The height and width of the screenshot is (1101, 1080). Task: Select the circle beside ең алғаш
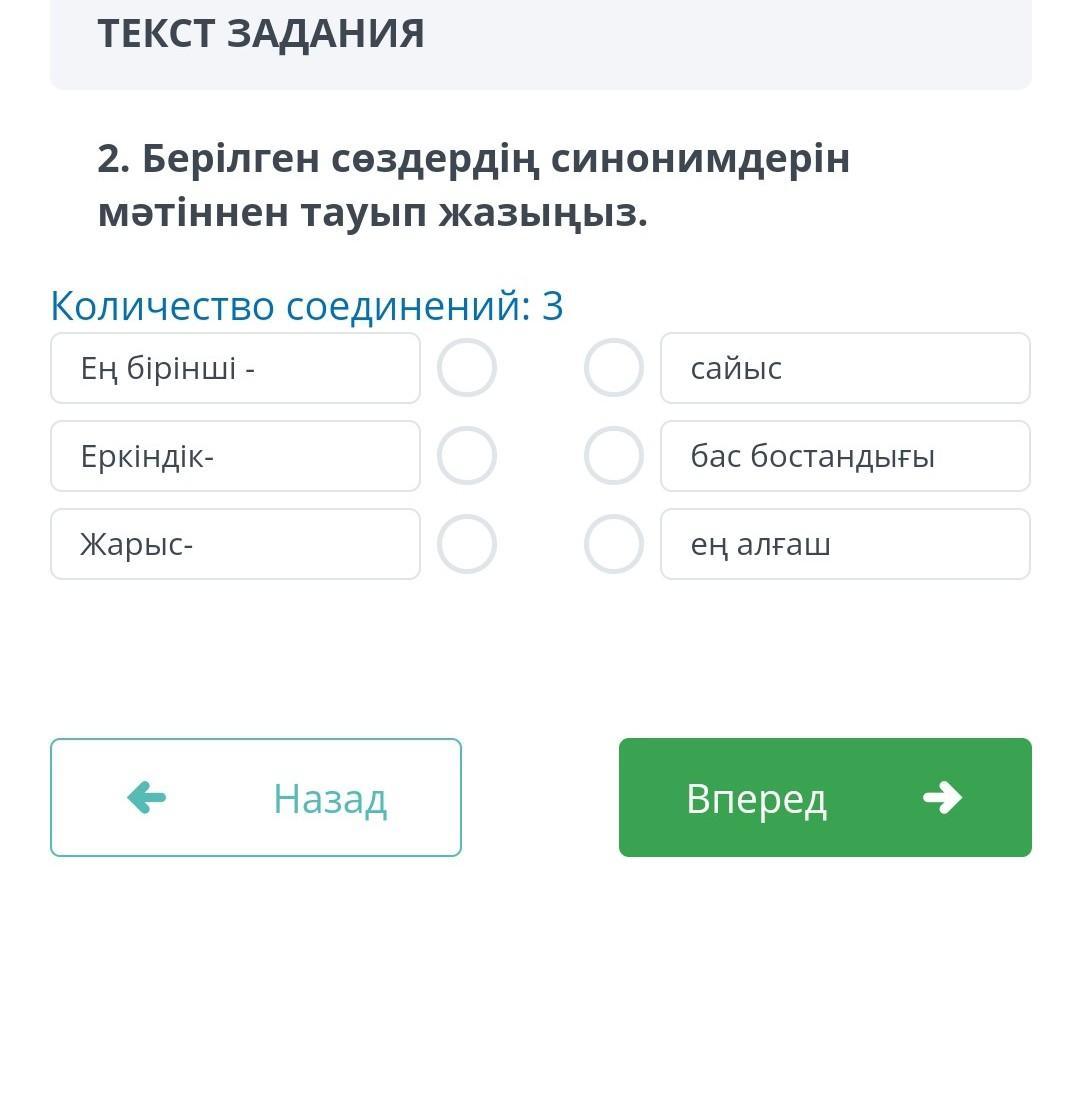(613, 544)
